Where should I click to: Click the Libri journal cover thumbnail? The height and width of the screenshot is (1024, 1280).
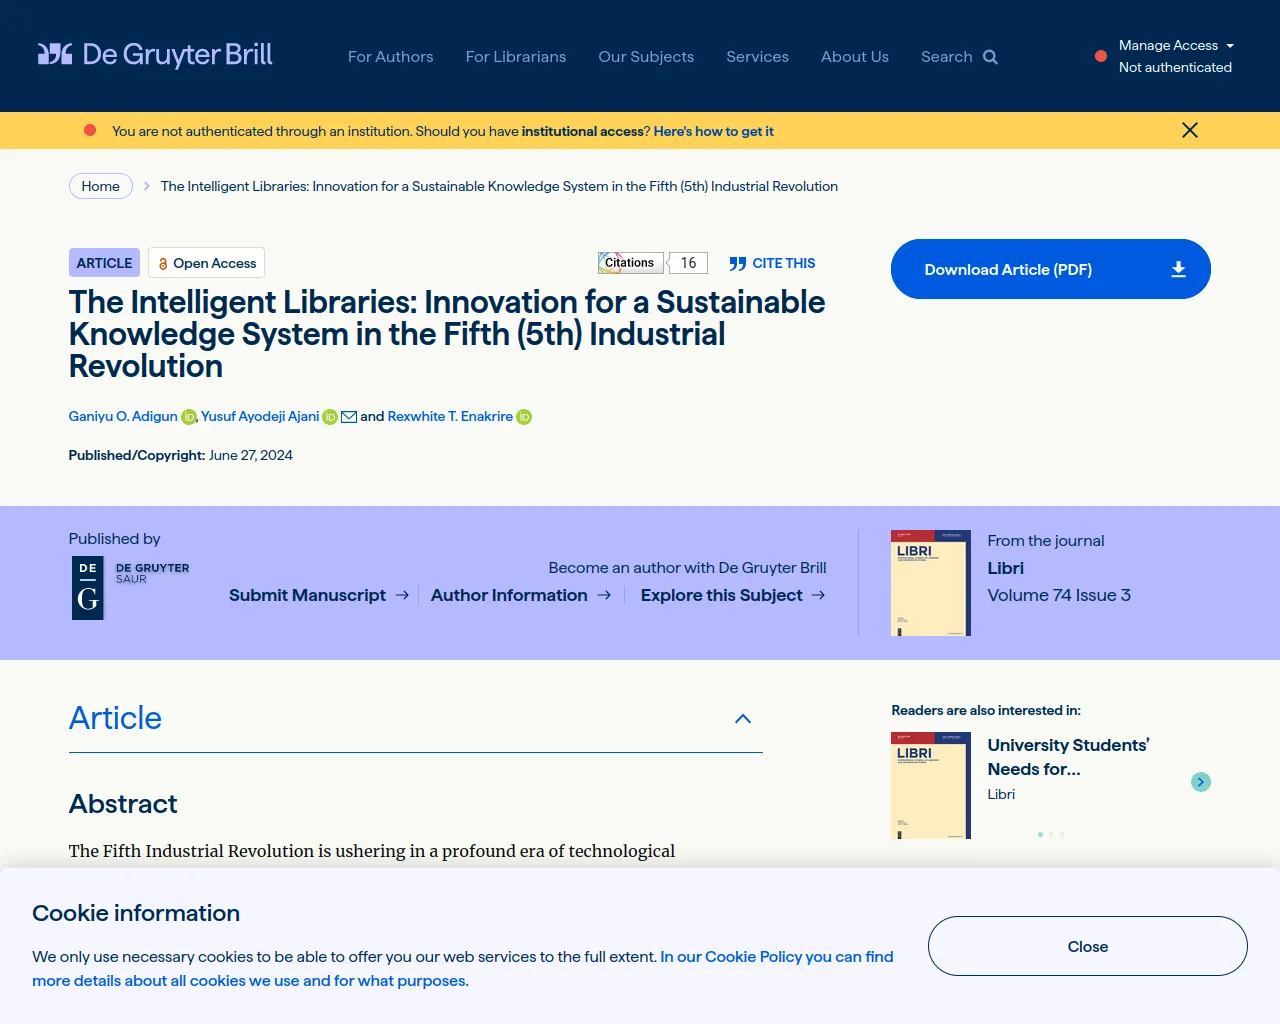pyautogui.click(x=930, y=583)
